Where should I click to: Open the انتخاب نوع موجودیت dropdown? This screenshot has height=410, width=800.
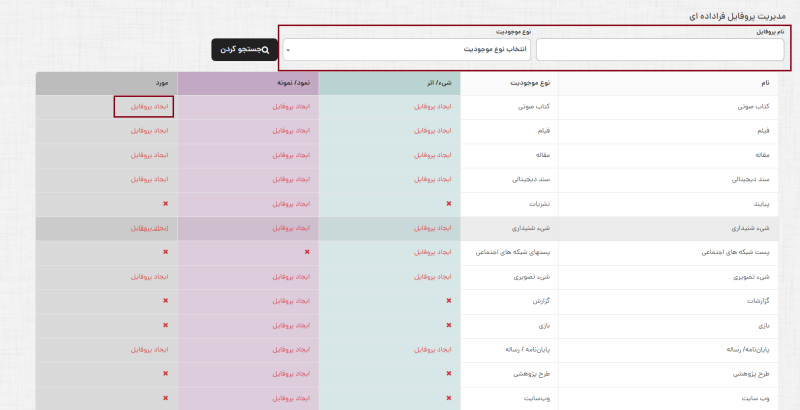click(405, 49)
